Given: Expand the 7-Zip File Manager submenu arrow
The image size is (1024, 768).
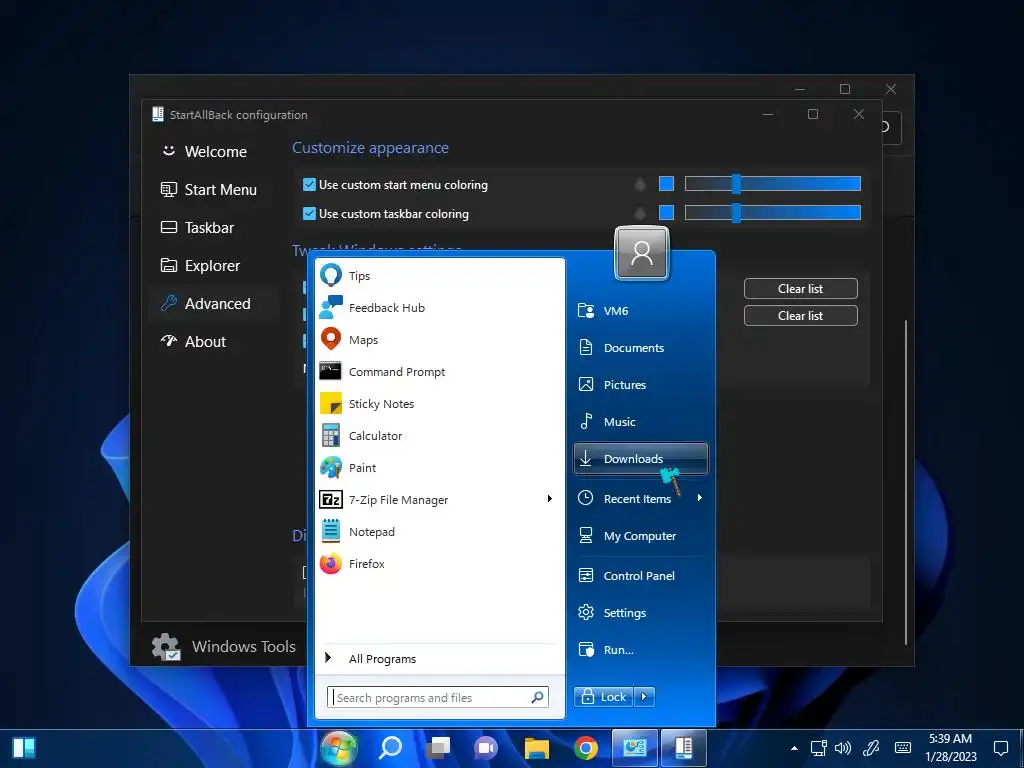Looking at the screenshot, I should (x=549, y=499).
